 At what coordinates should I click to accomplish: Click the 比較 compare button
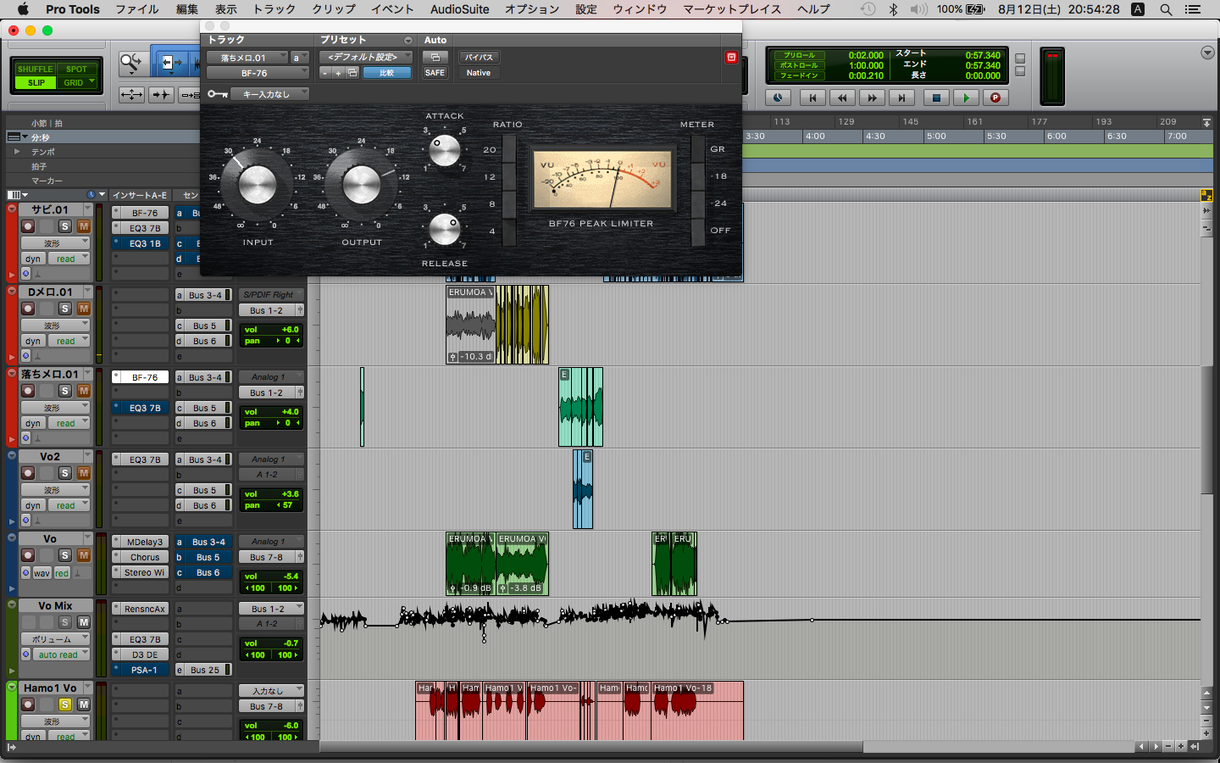click(387, 73)
